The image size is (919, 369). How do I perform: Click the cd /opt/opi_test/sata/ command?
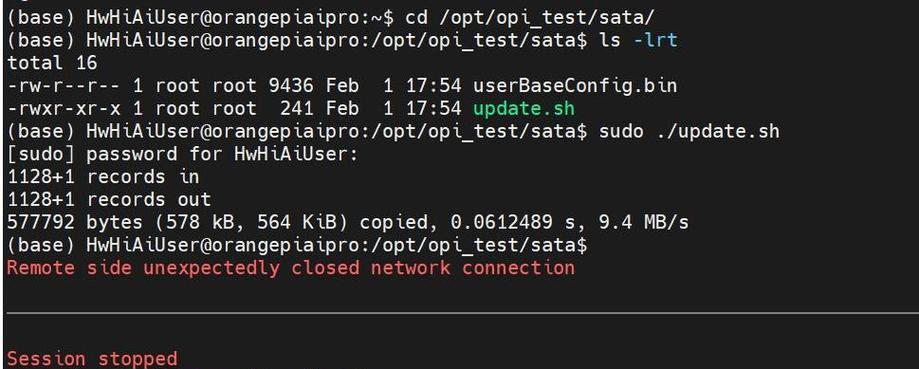(529, 18)
